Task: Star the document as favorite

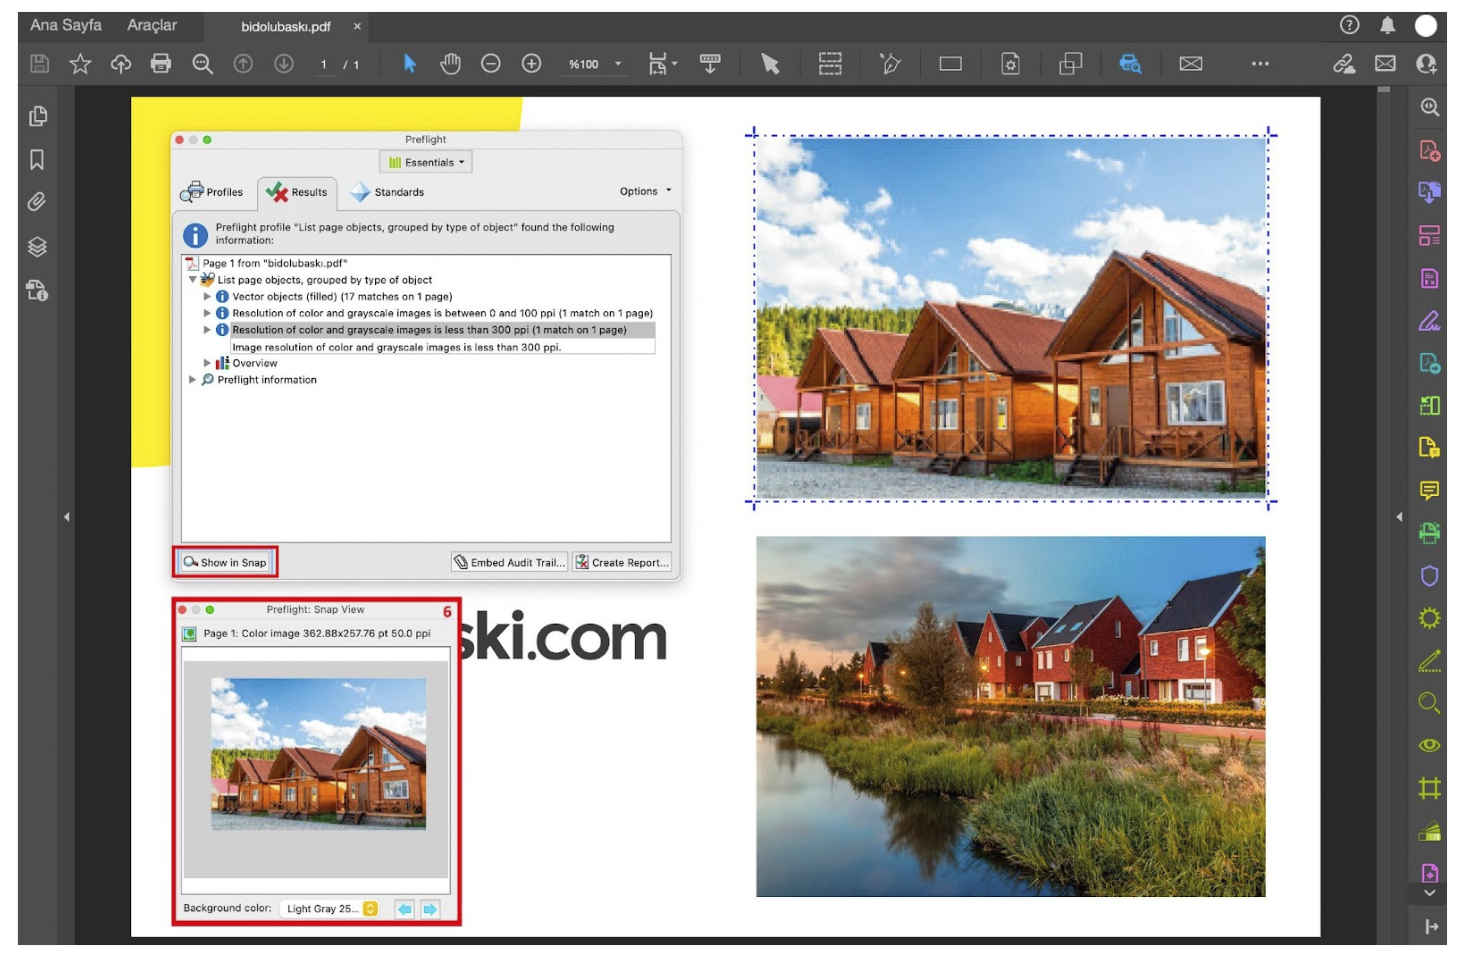Action: coord(80,64)
